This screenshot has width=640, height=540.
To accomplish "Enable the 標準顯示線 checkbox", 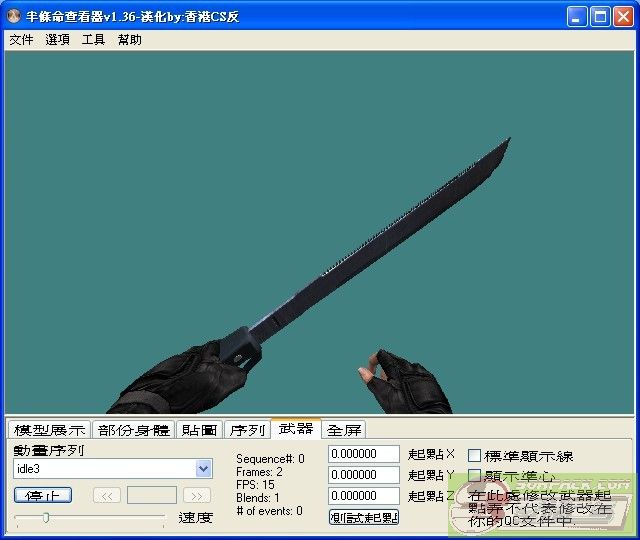I will coord(474,456).
